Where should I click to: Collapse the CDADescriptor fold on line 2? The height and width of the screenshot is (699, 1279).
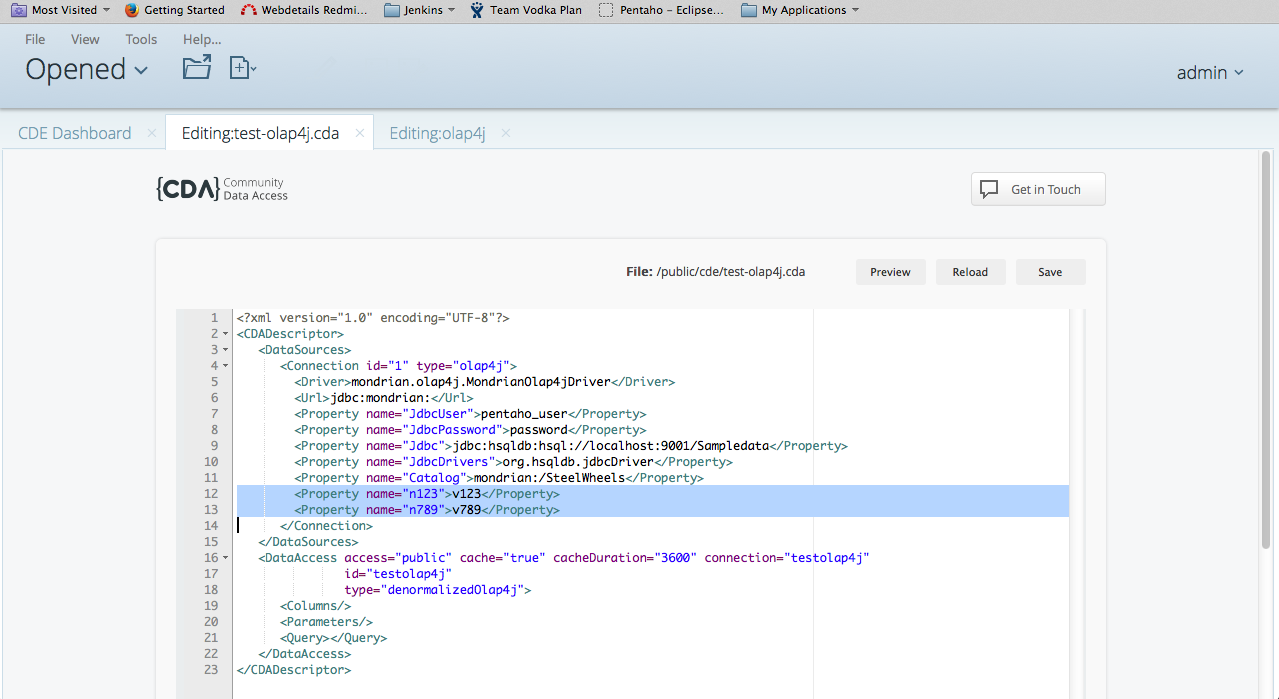pyautogui.click(x=226, y=333)
